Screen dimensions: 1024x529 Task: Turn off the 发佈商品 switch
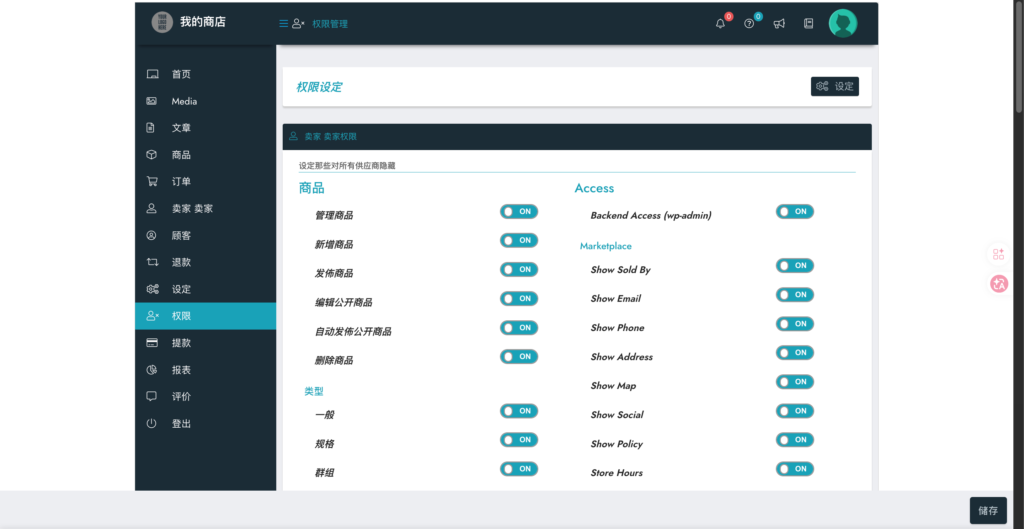519,269
